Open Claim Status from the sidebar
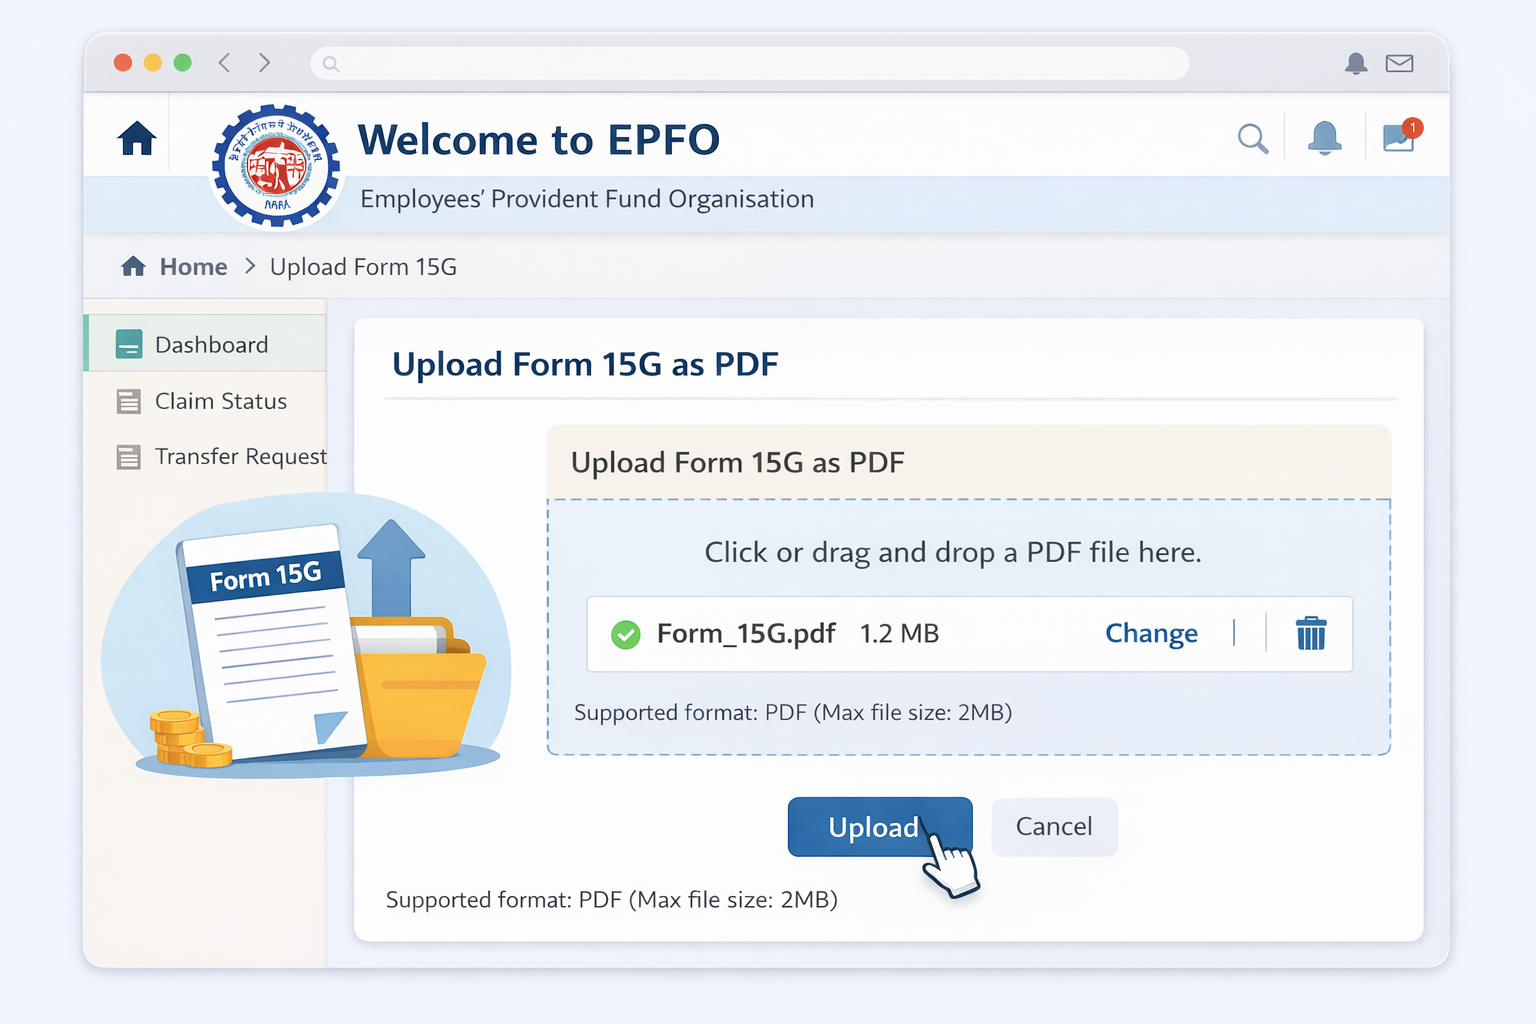 pyautogui.click(x=220, y=401)
